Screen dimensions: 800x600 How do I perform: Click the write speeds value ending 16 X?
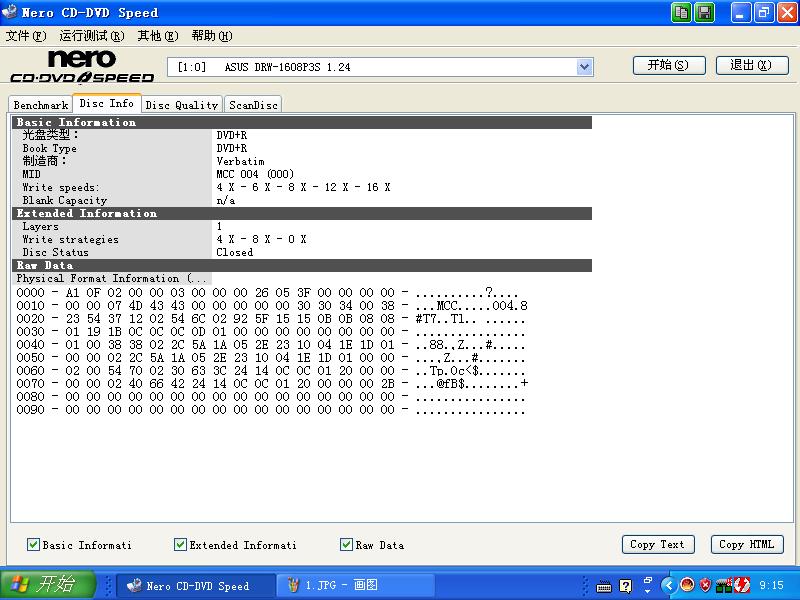(x=304, y=187)
